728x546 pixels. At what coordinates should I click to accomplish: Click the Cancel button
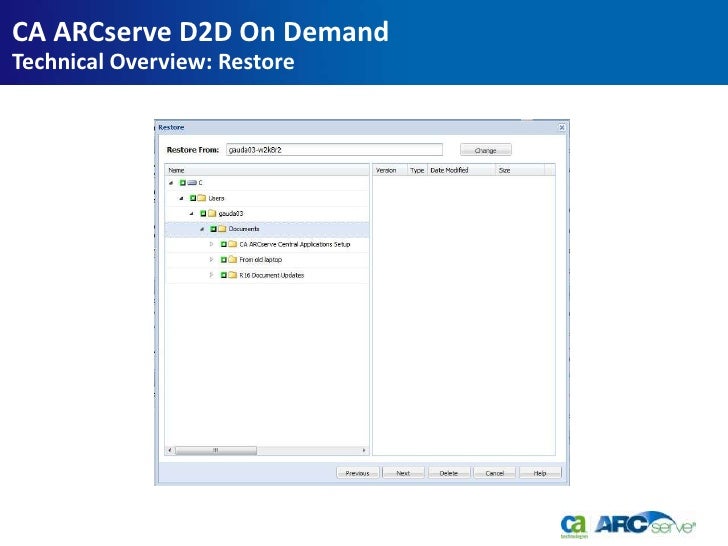tap(494, 473)
